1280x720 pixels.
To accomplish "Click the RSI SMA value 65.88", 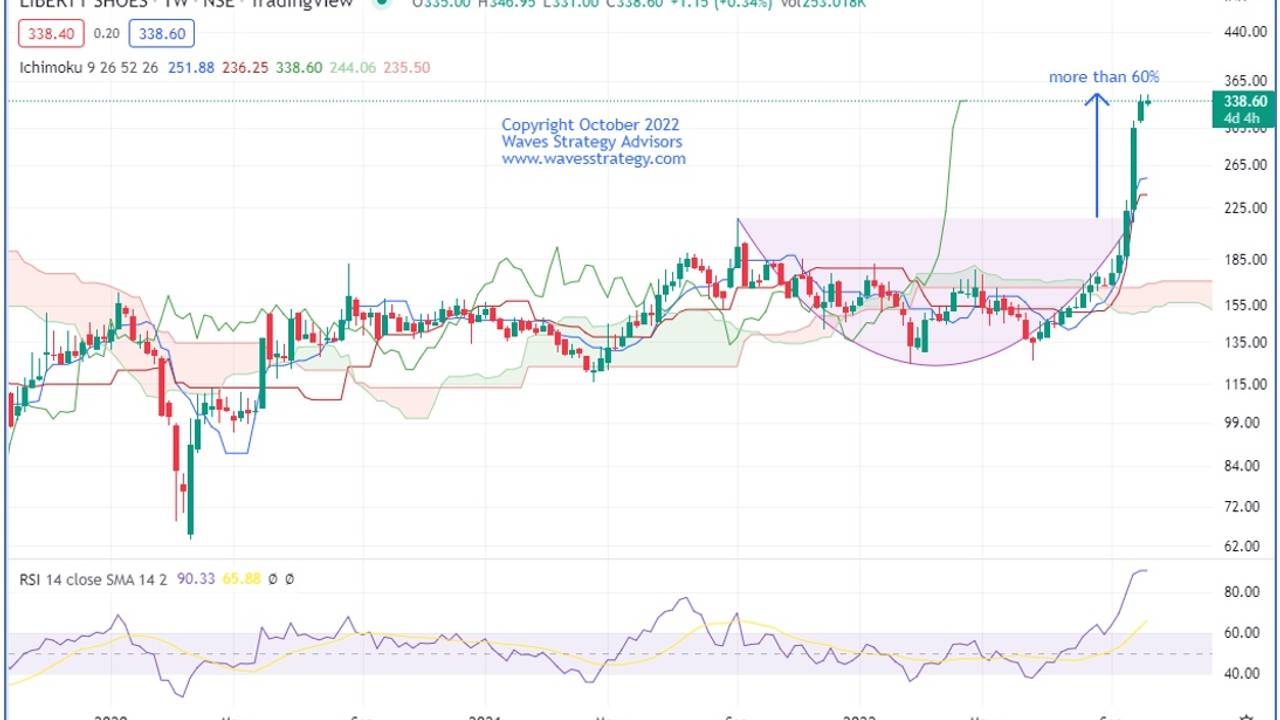I will coord(241,579).
